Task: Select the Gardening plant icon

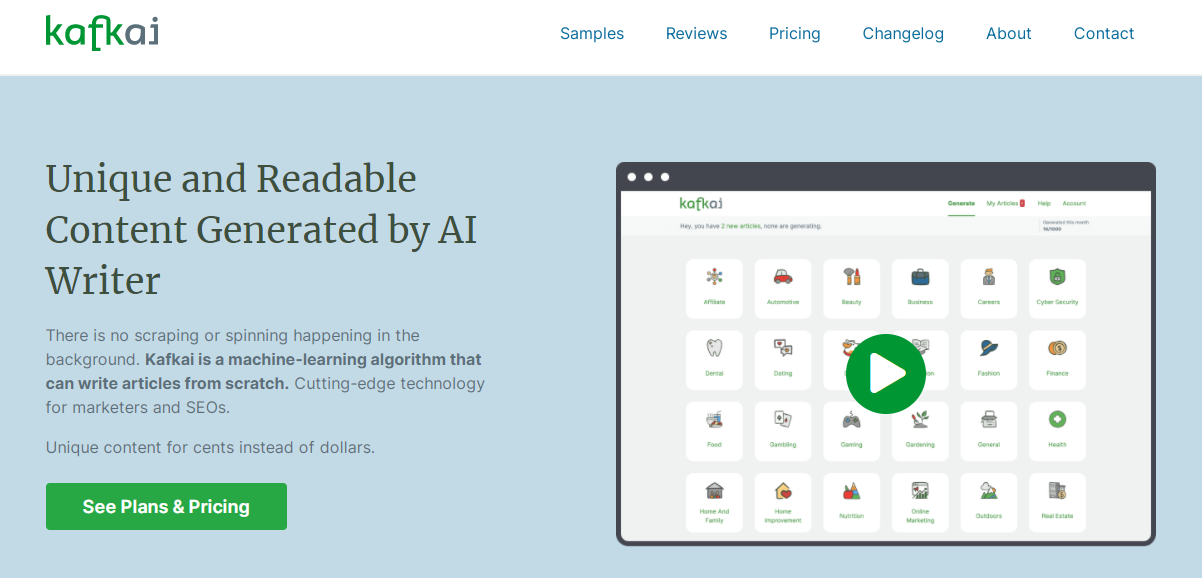Action: pyautogui.click(x=920, y=419)
